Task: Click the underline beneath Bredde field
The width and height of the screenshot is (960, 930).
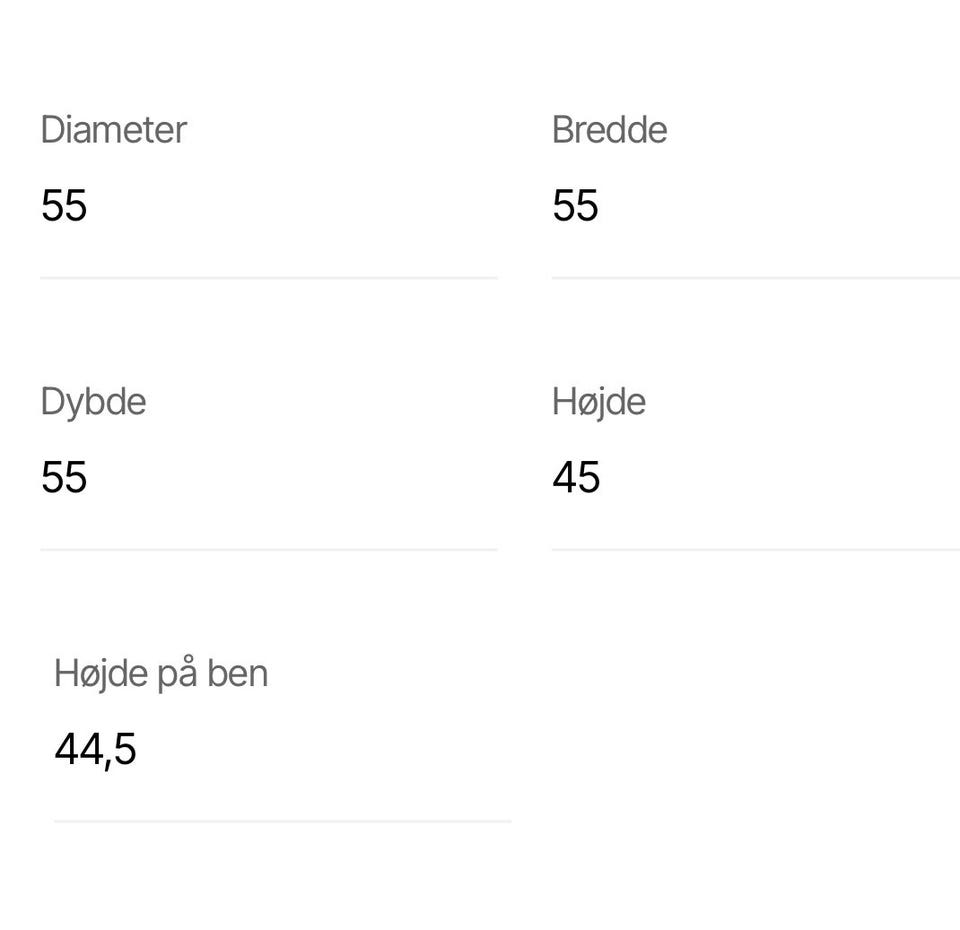Action: [755, 278]
